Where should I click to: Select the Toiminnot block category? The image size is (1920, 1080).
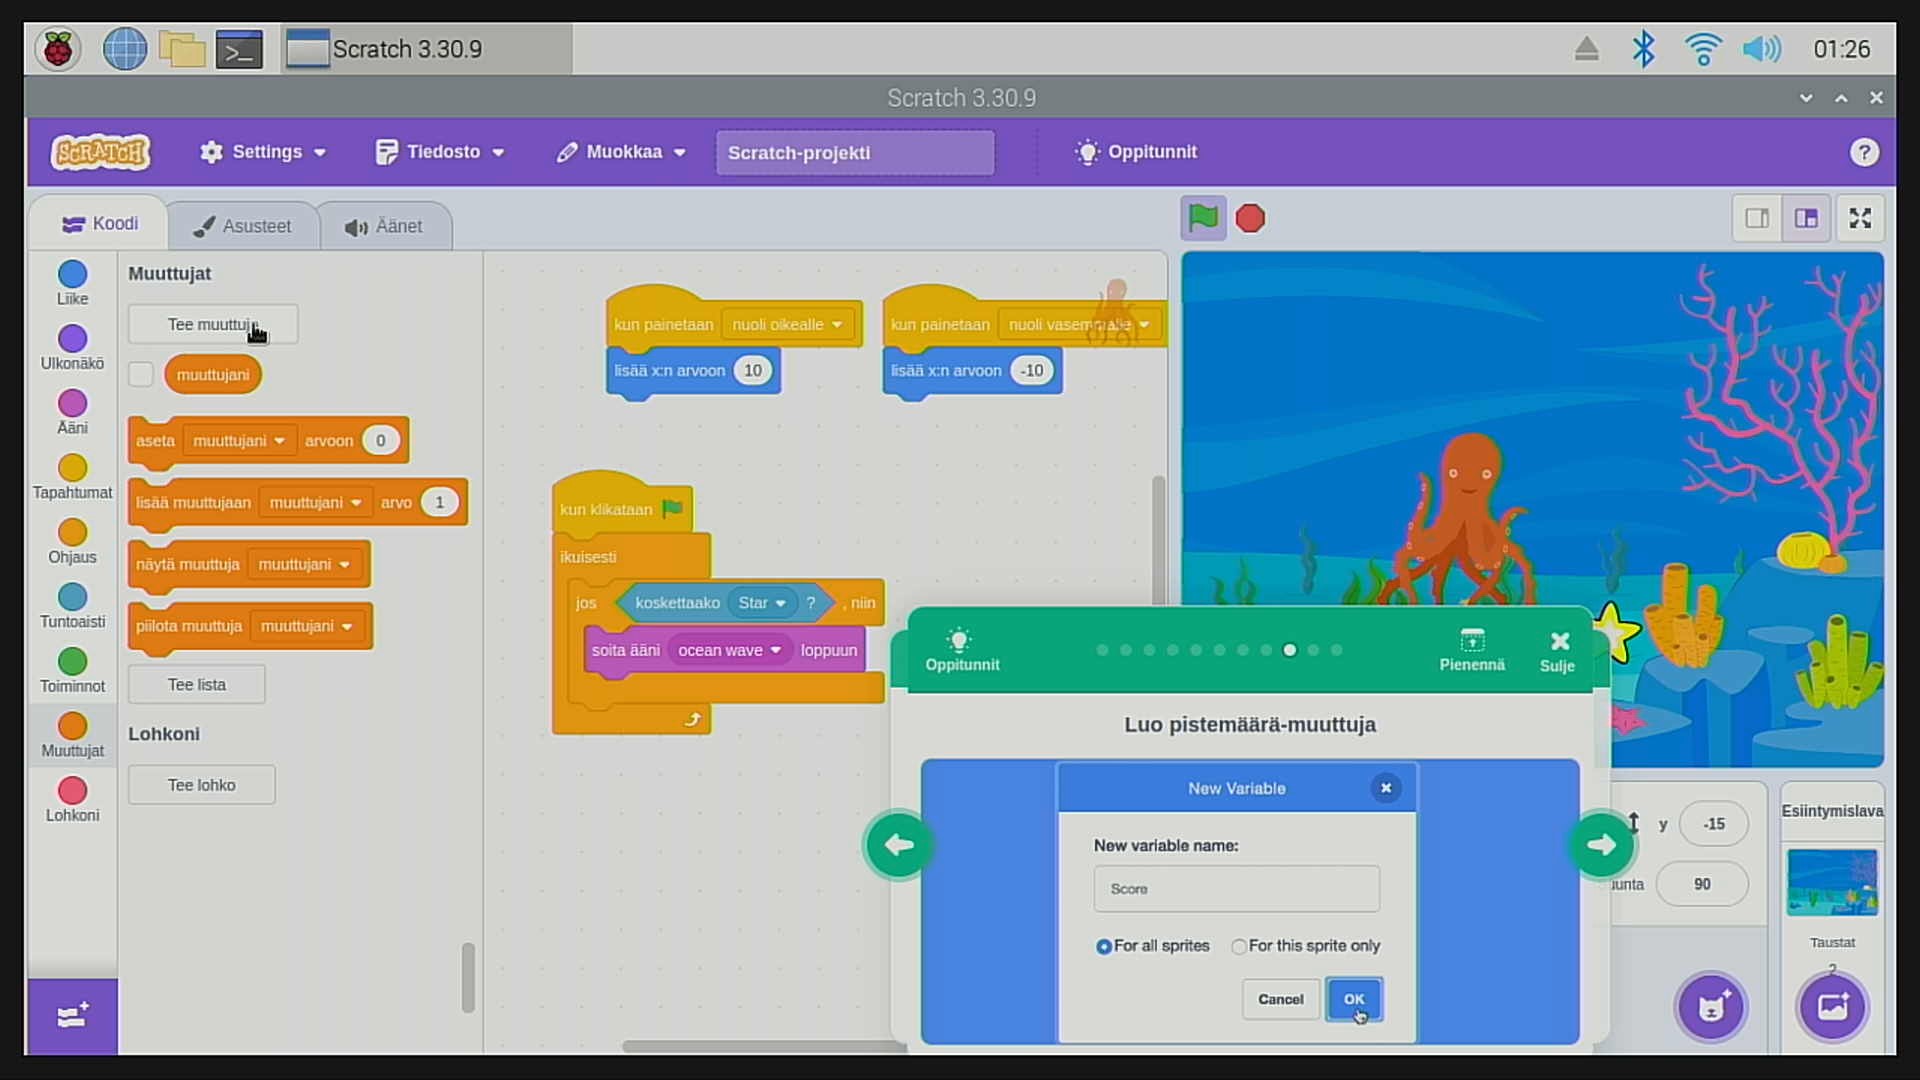(72, 671)
